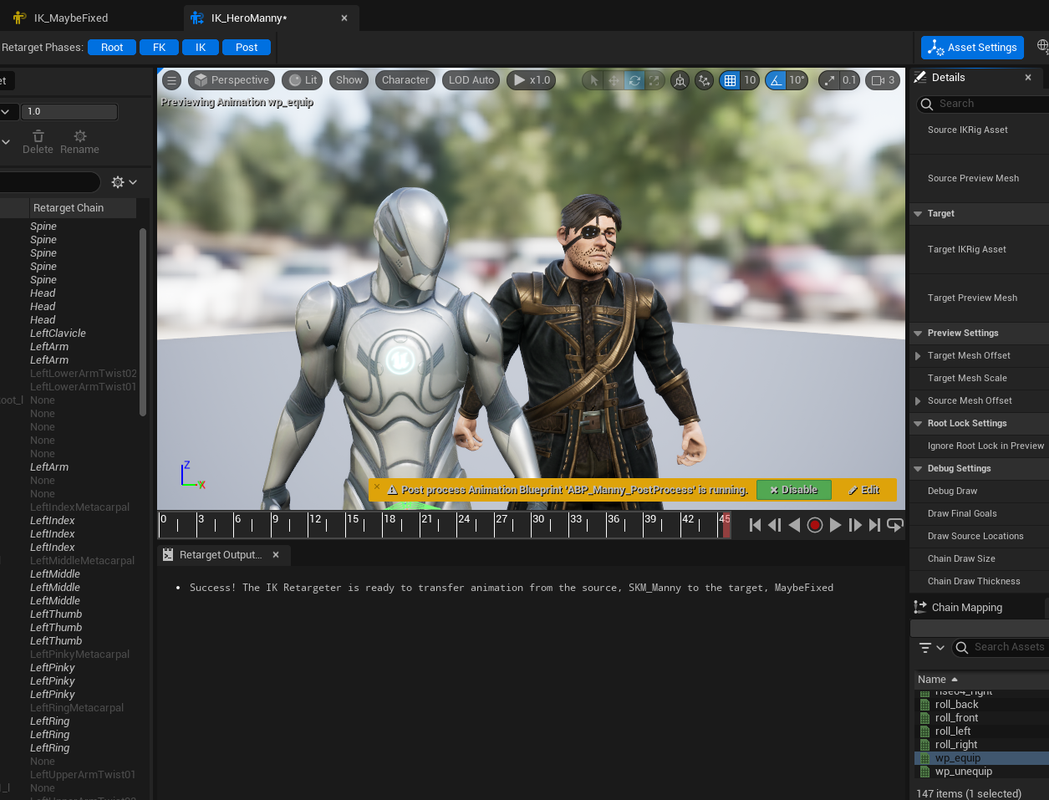Activate the rotate gizmo tool
The image size is (1049, 800).
click(x=634, y=80)
